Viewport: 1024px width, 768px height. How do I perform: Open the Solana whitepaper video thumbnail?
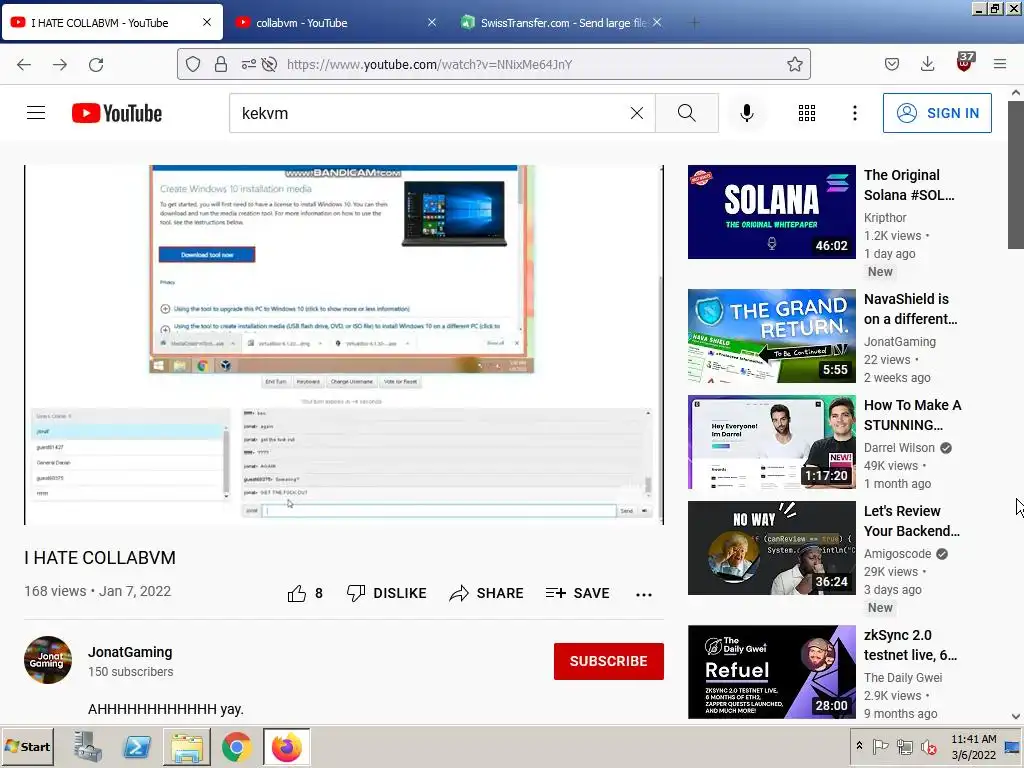771,212
